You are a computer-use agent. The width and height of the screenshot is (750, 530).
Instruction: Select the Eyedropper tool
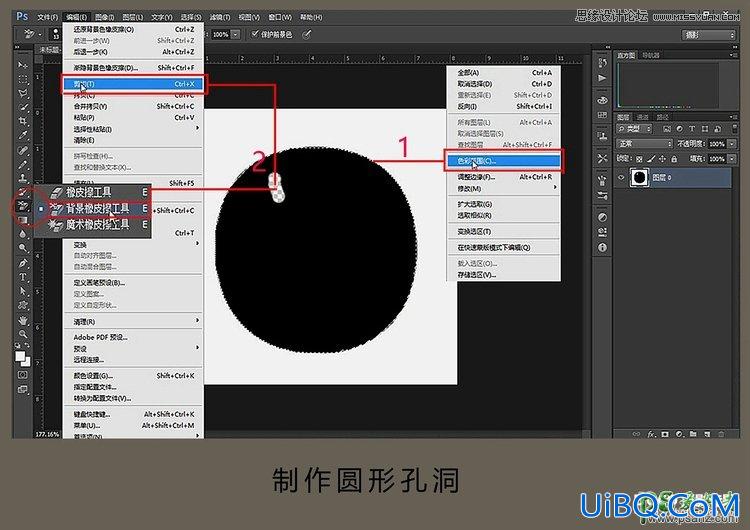coord(22,135)
